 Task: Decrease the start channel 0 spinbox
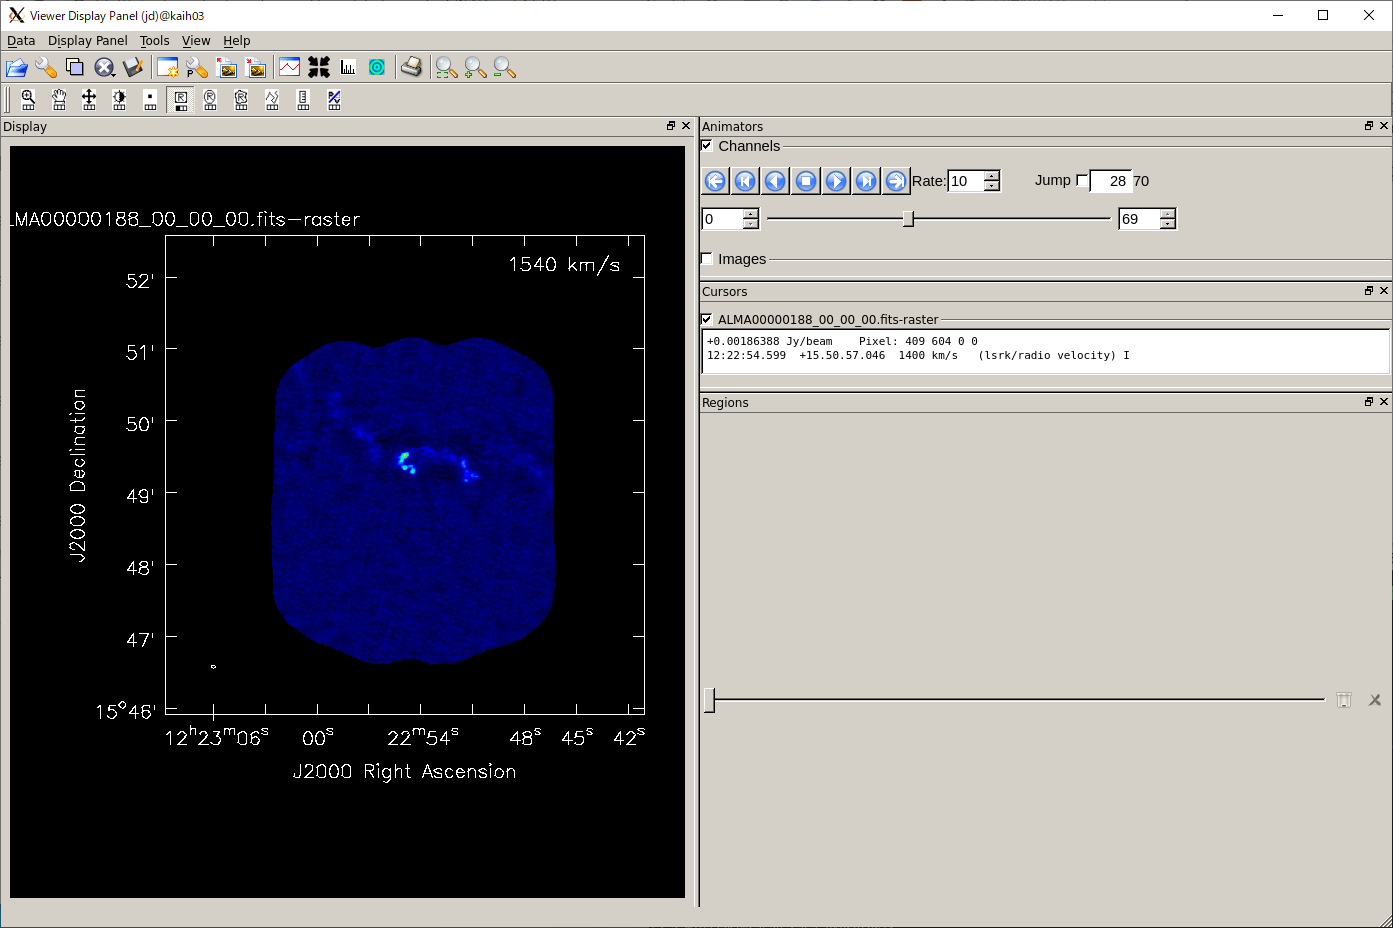(751, 224)
